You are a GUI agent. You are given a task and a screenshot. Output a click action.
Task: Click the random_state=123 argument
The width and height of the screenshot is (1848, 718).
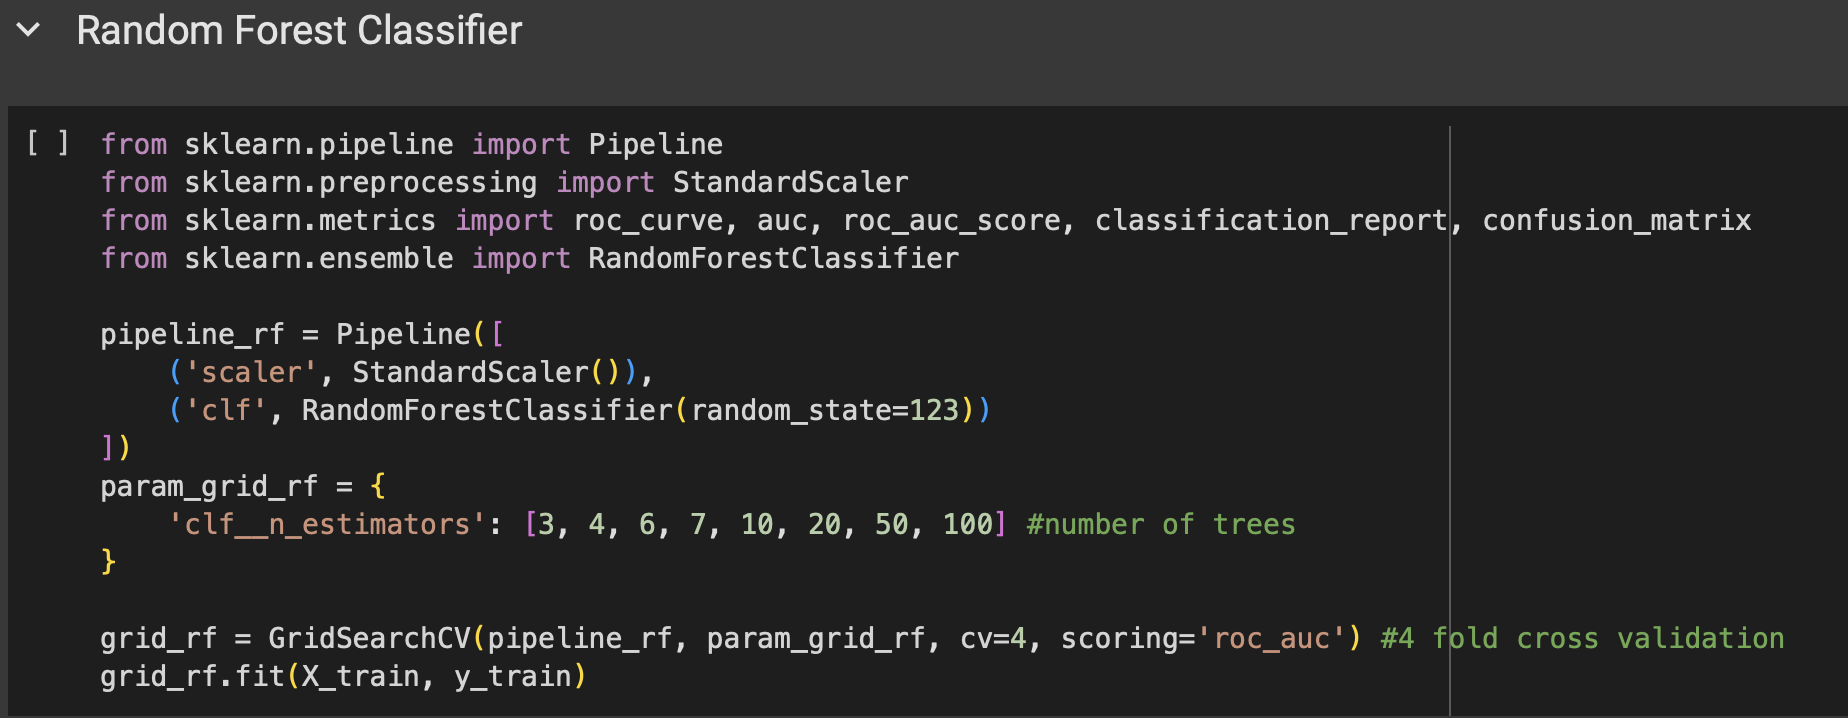tap(824, 410)
